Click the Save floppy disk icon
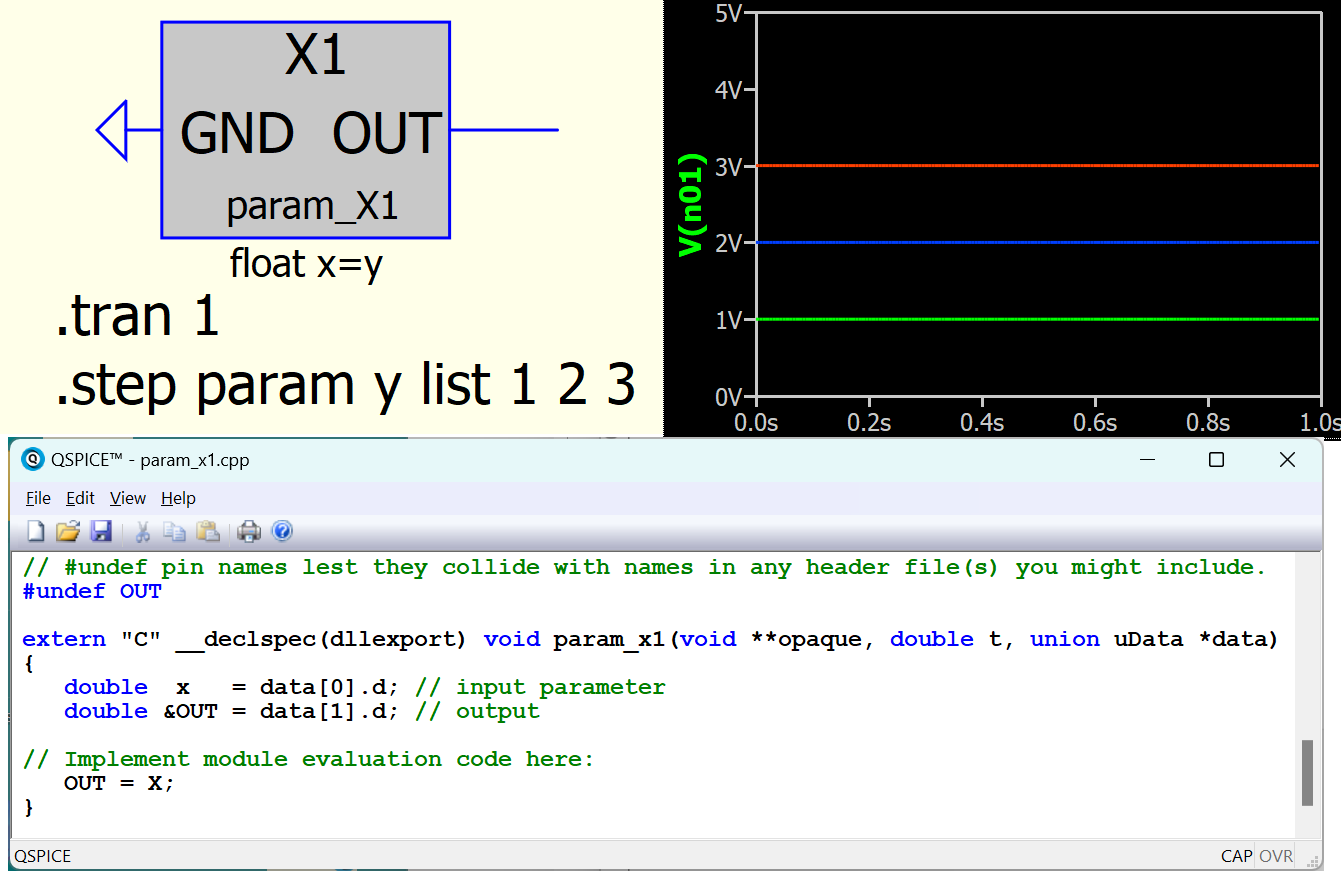1341x872 pixels. [101, 531]
